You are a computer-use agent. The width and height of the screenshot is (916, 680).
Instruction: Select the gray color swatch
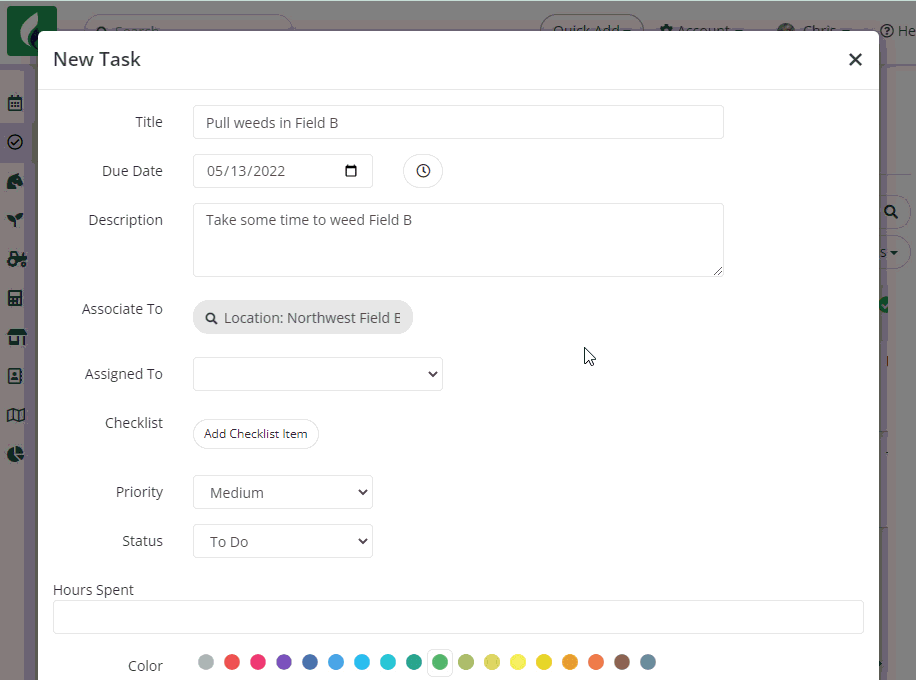[x=206, y=662]
